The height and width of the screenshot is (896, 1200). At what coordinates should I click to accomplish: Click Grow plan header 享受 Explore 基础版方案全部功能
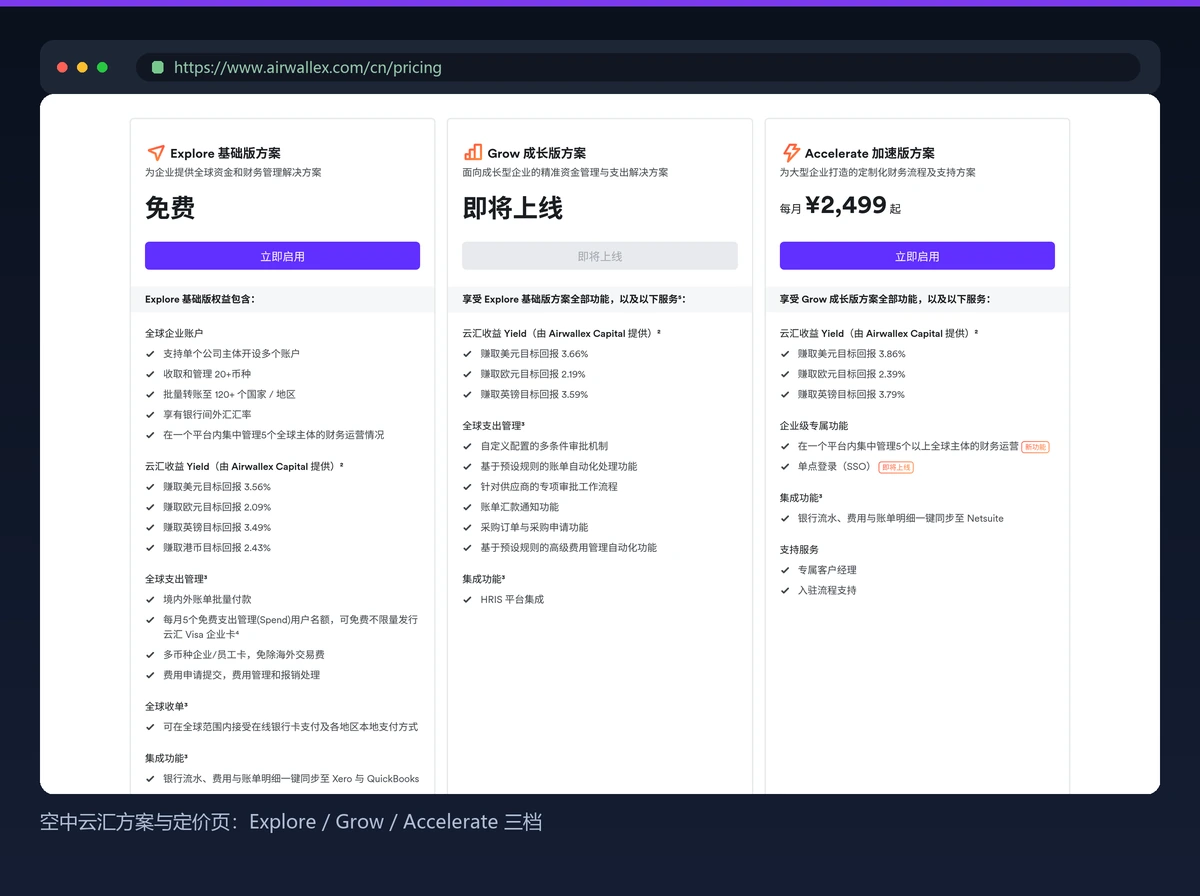point(574,299)
